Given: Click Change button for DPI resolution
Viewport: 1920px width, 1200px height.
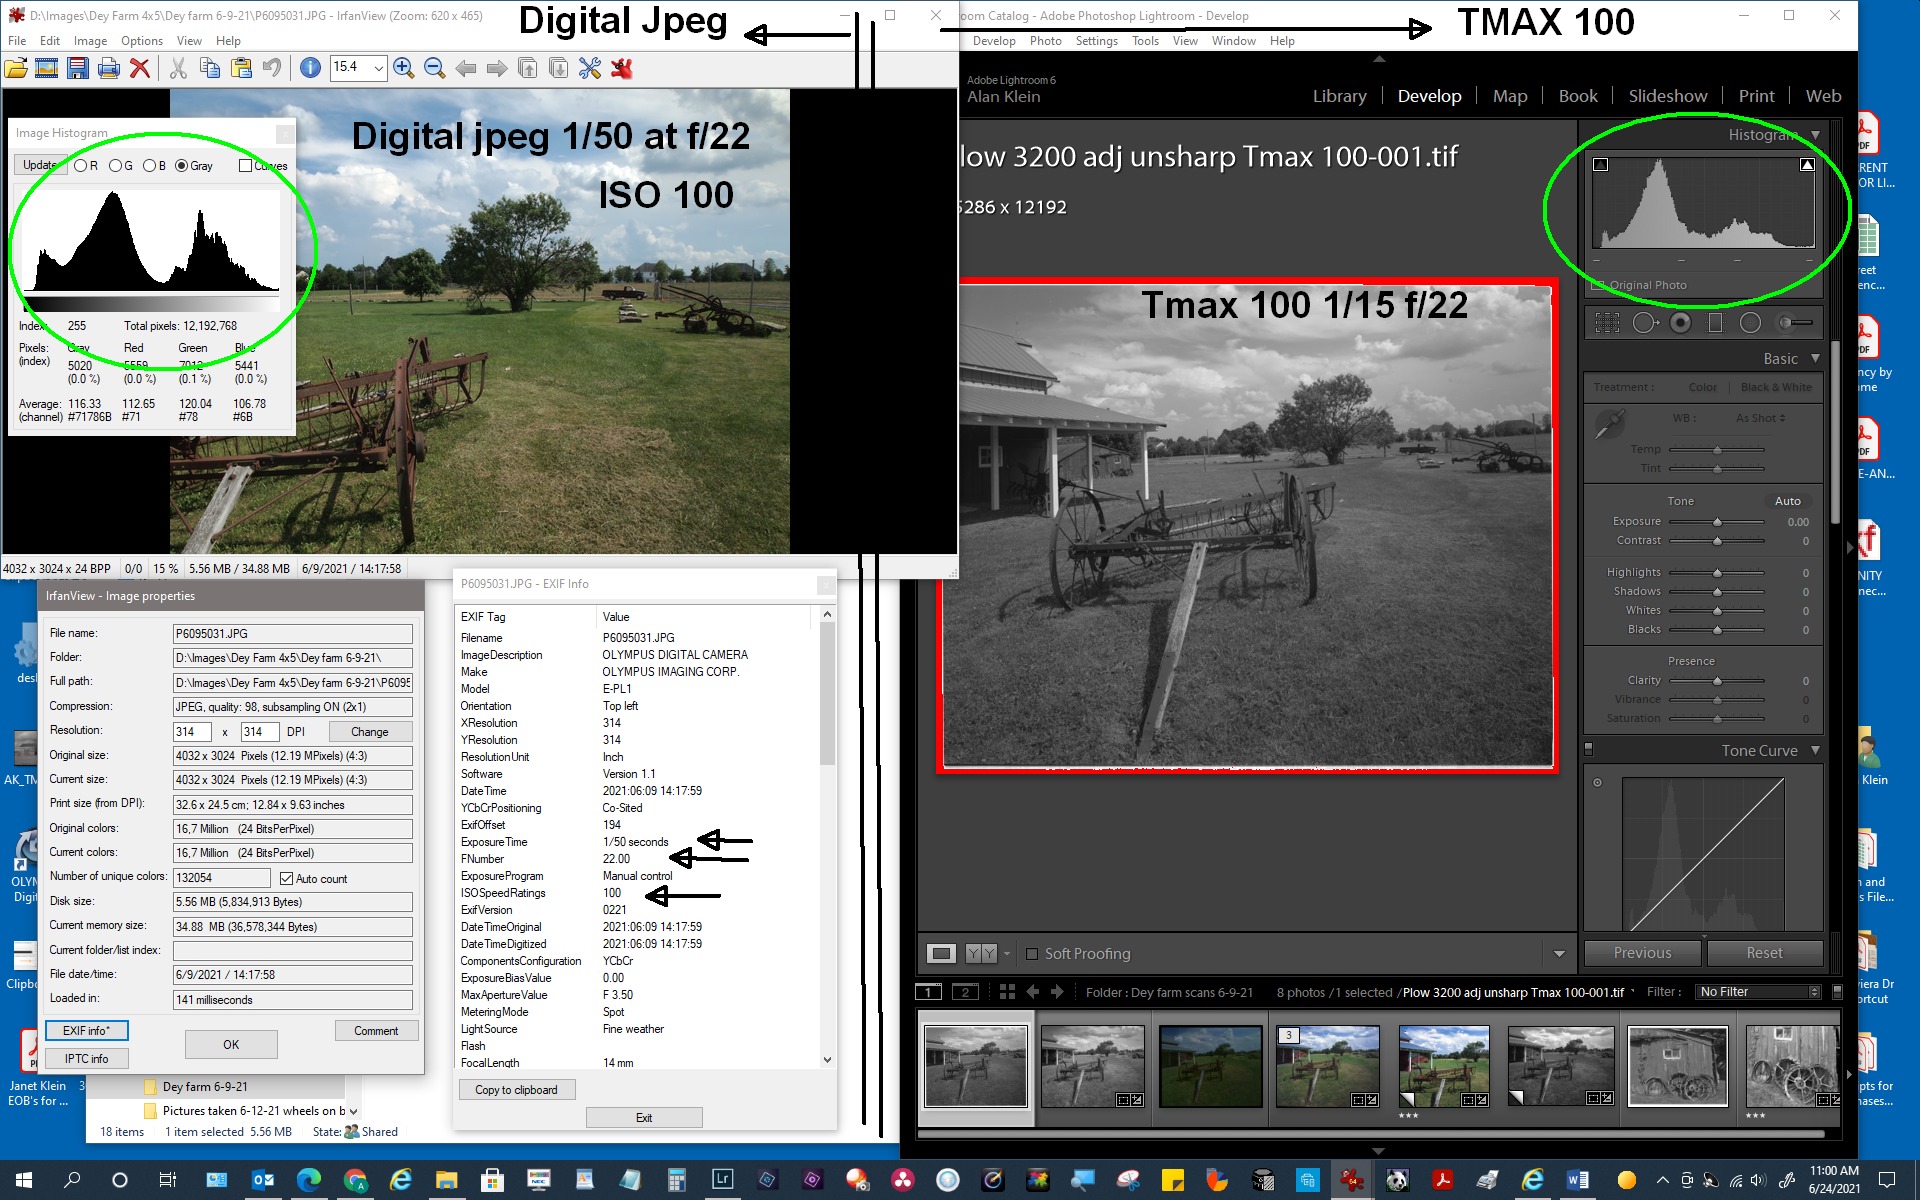Looking at the screenshot, I should 369,732.
